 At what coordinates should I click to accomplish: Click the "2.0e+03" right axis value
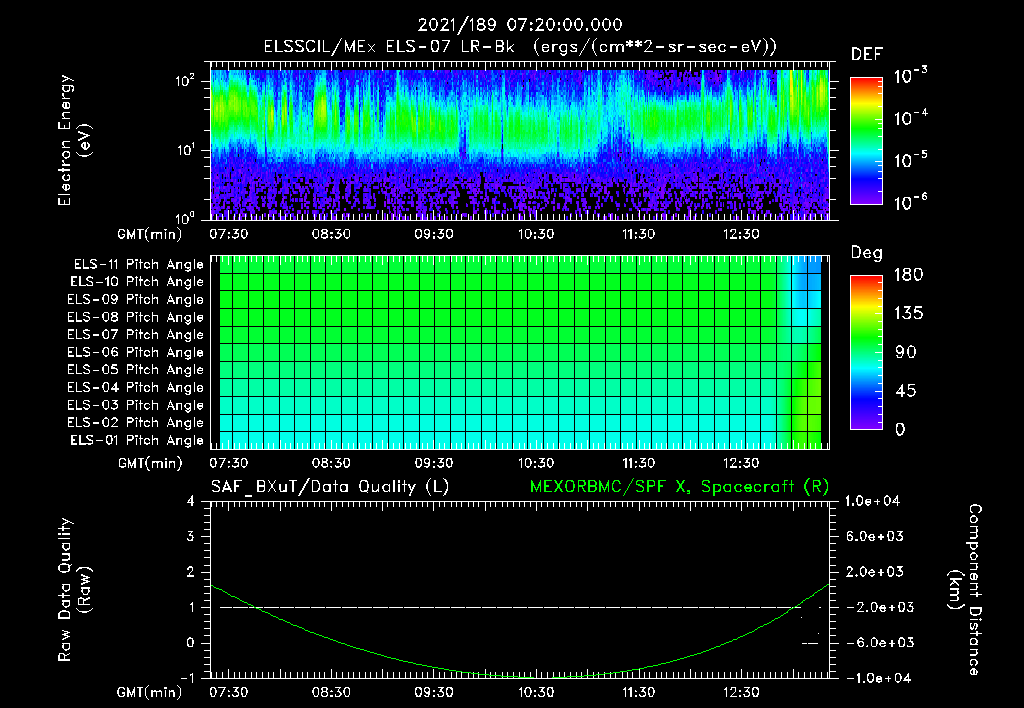[x=875, y=572]
